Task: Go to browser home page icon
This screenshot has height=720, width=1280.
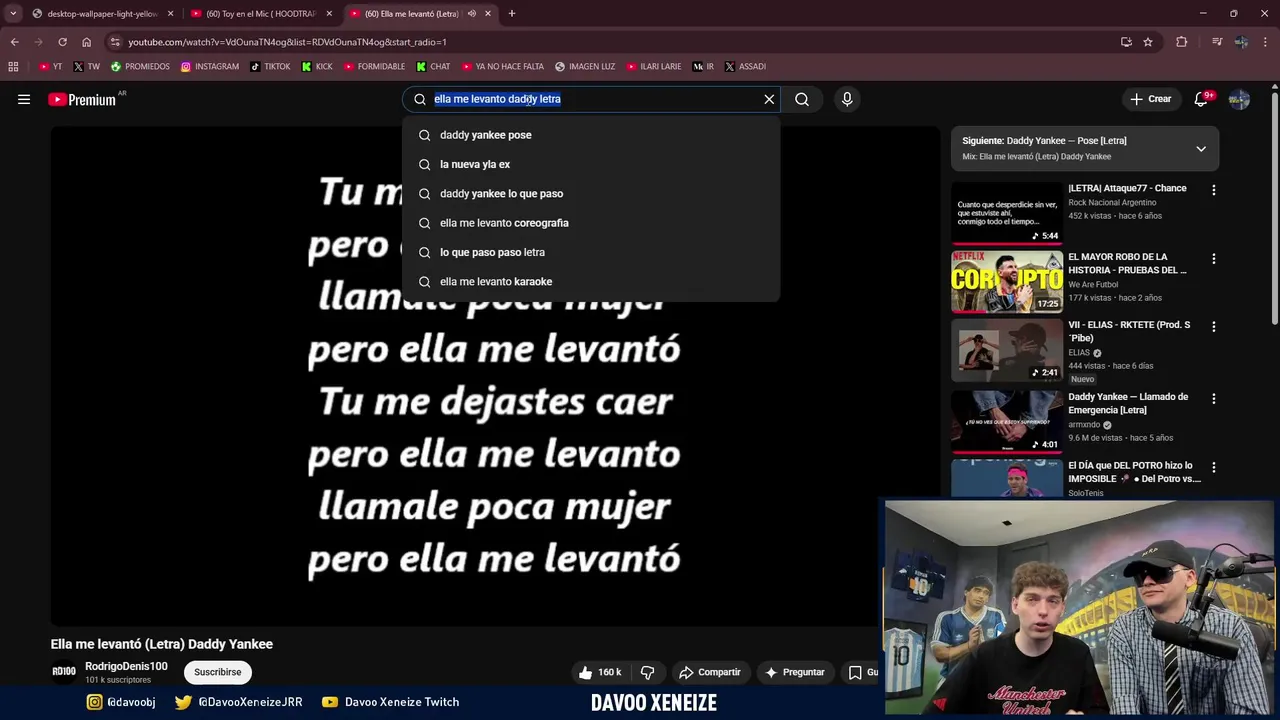Action: point(87,42)
